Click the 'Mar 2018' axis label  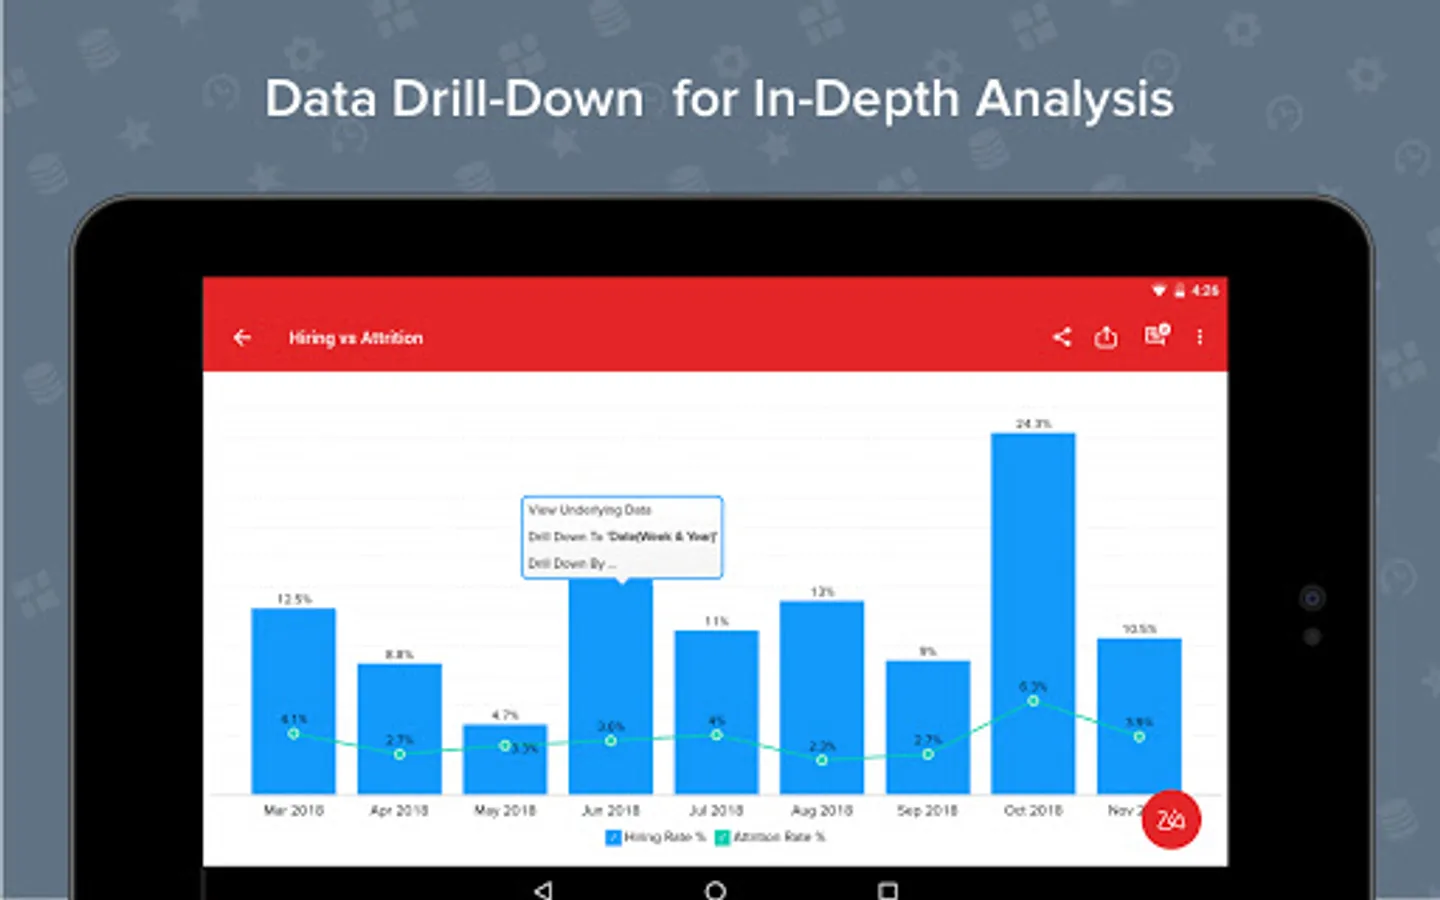coord(293,810)
